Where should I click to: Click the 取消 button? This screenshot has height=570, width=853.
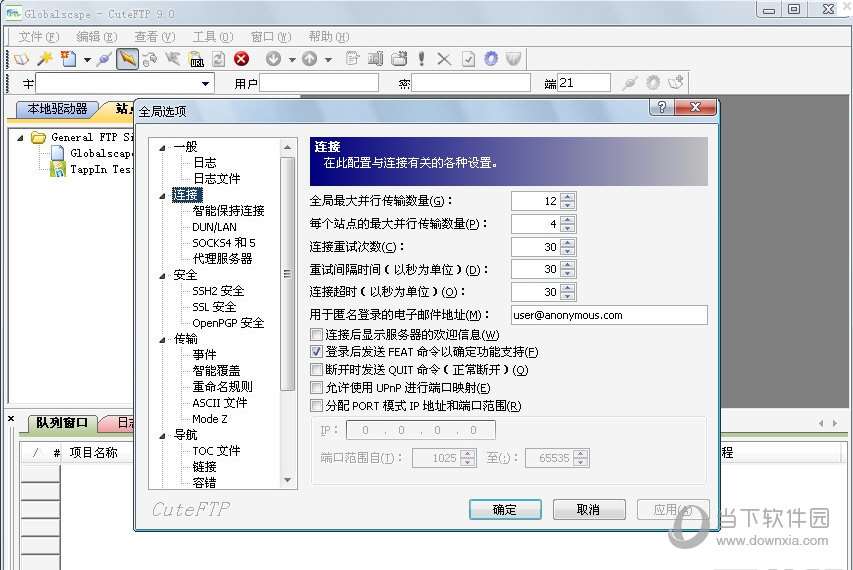589,510
